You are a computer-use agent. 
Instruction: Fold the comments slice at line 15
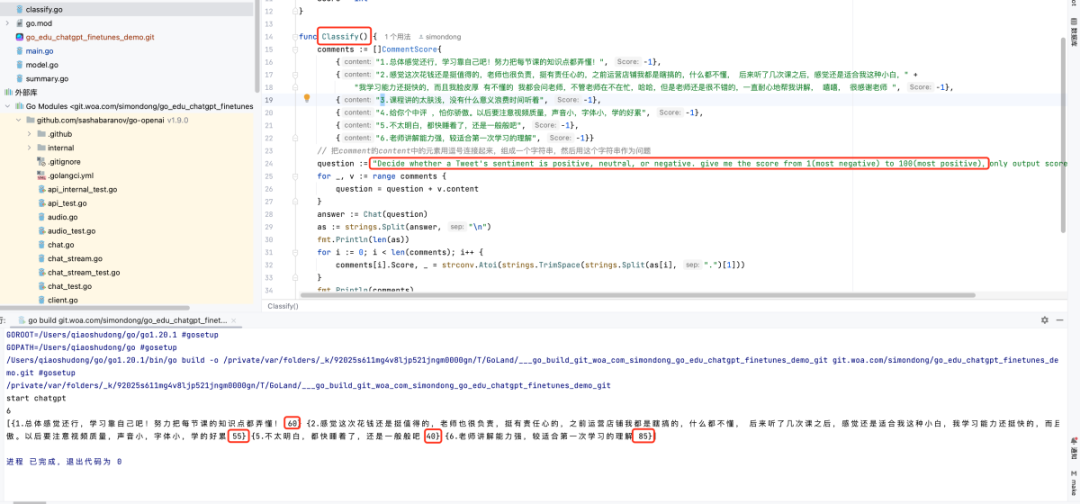tap(296, 50)
